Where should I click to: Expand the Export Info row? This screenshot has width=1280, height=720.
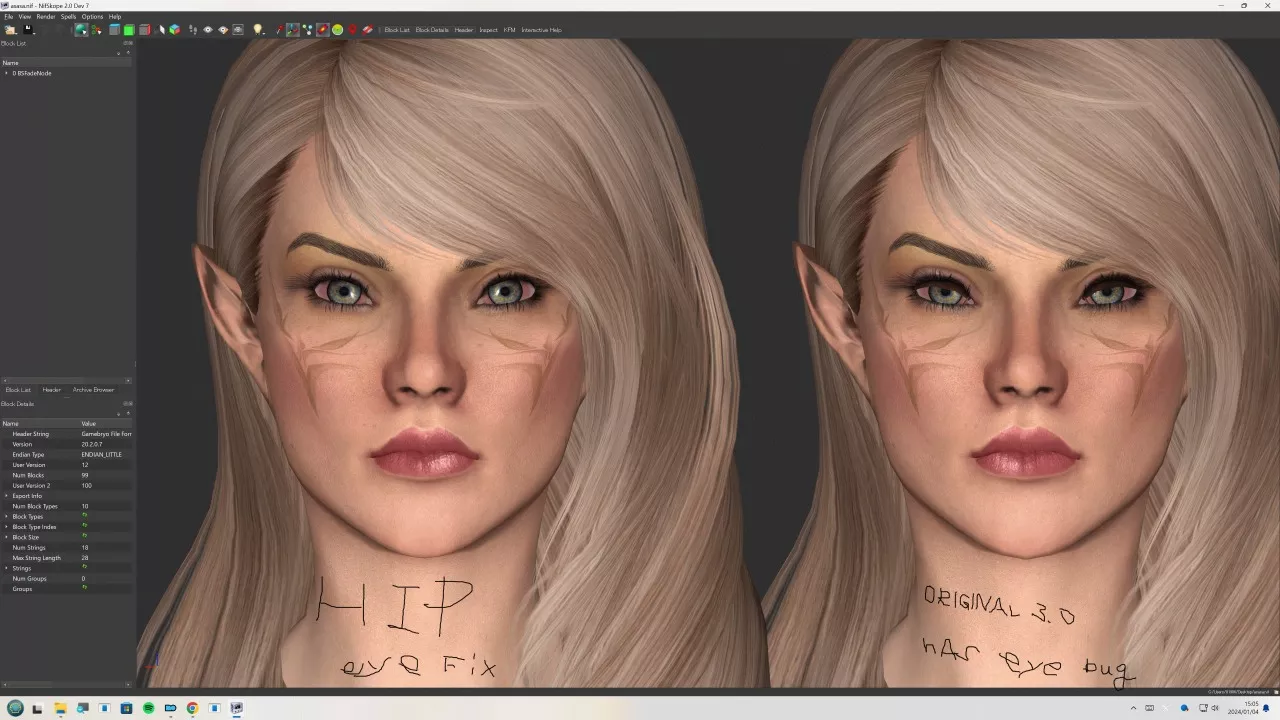(x=6, y=496)
